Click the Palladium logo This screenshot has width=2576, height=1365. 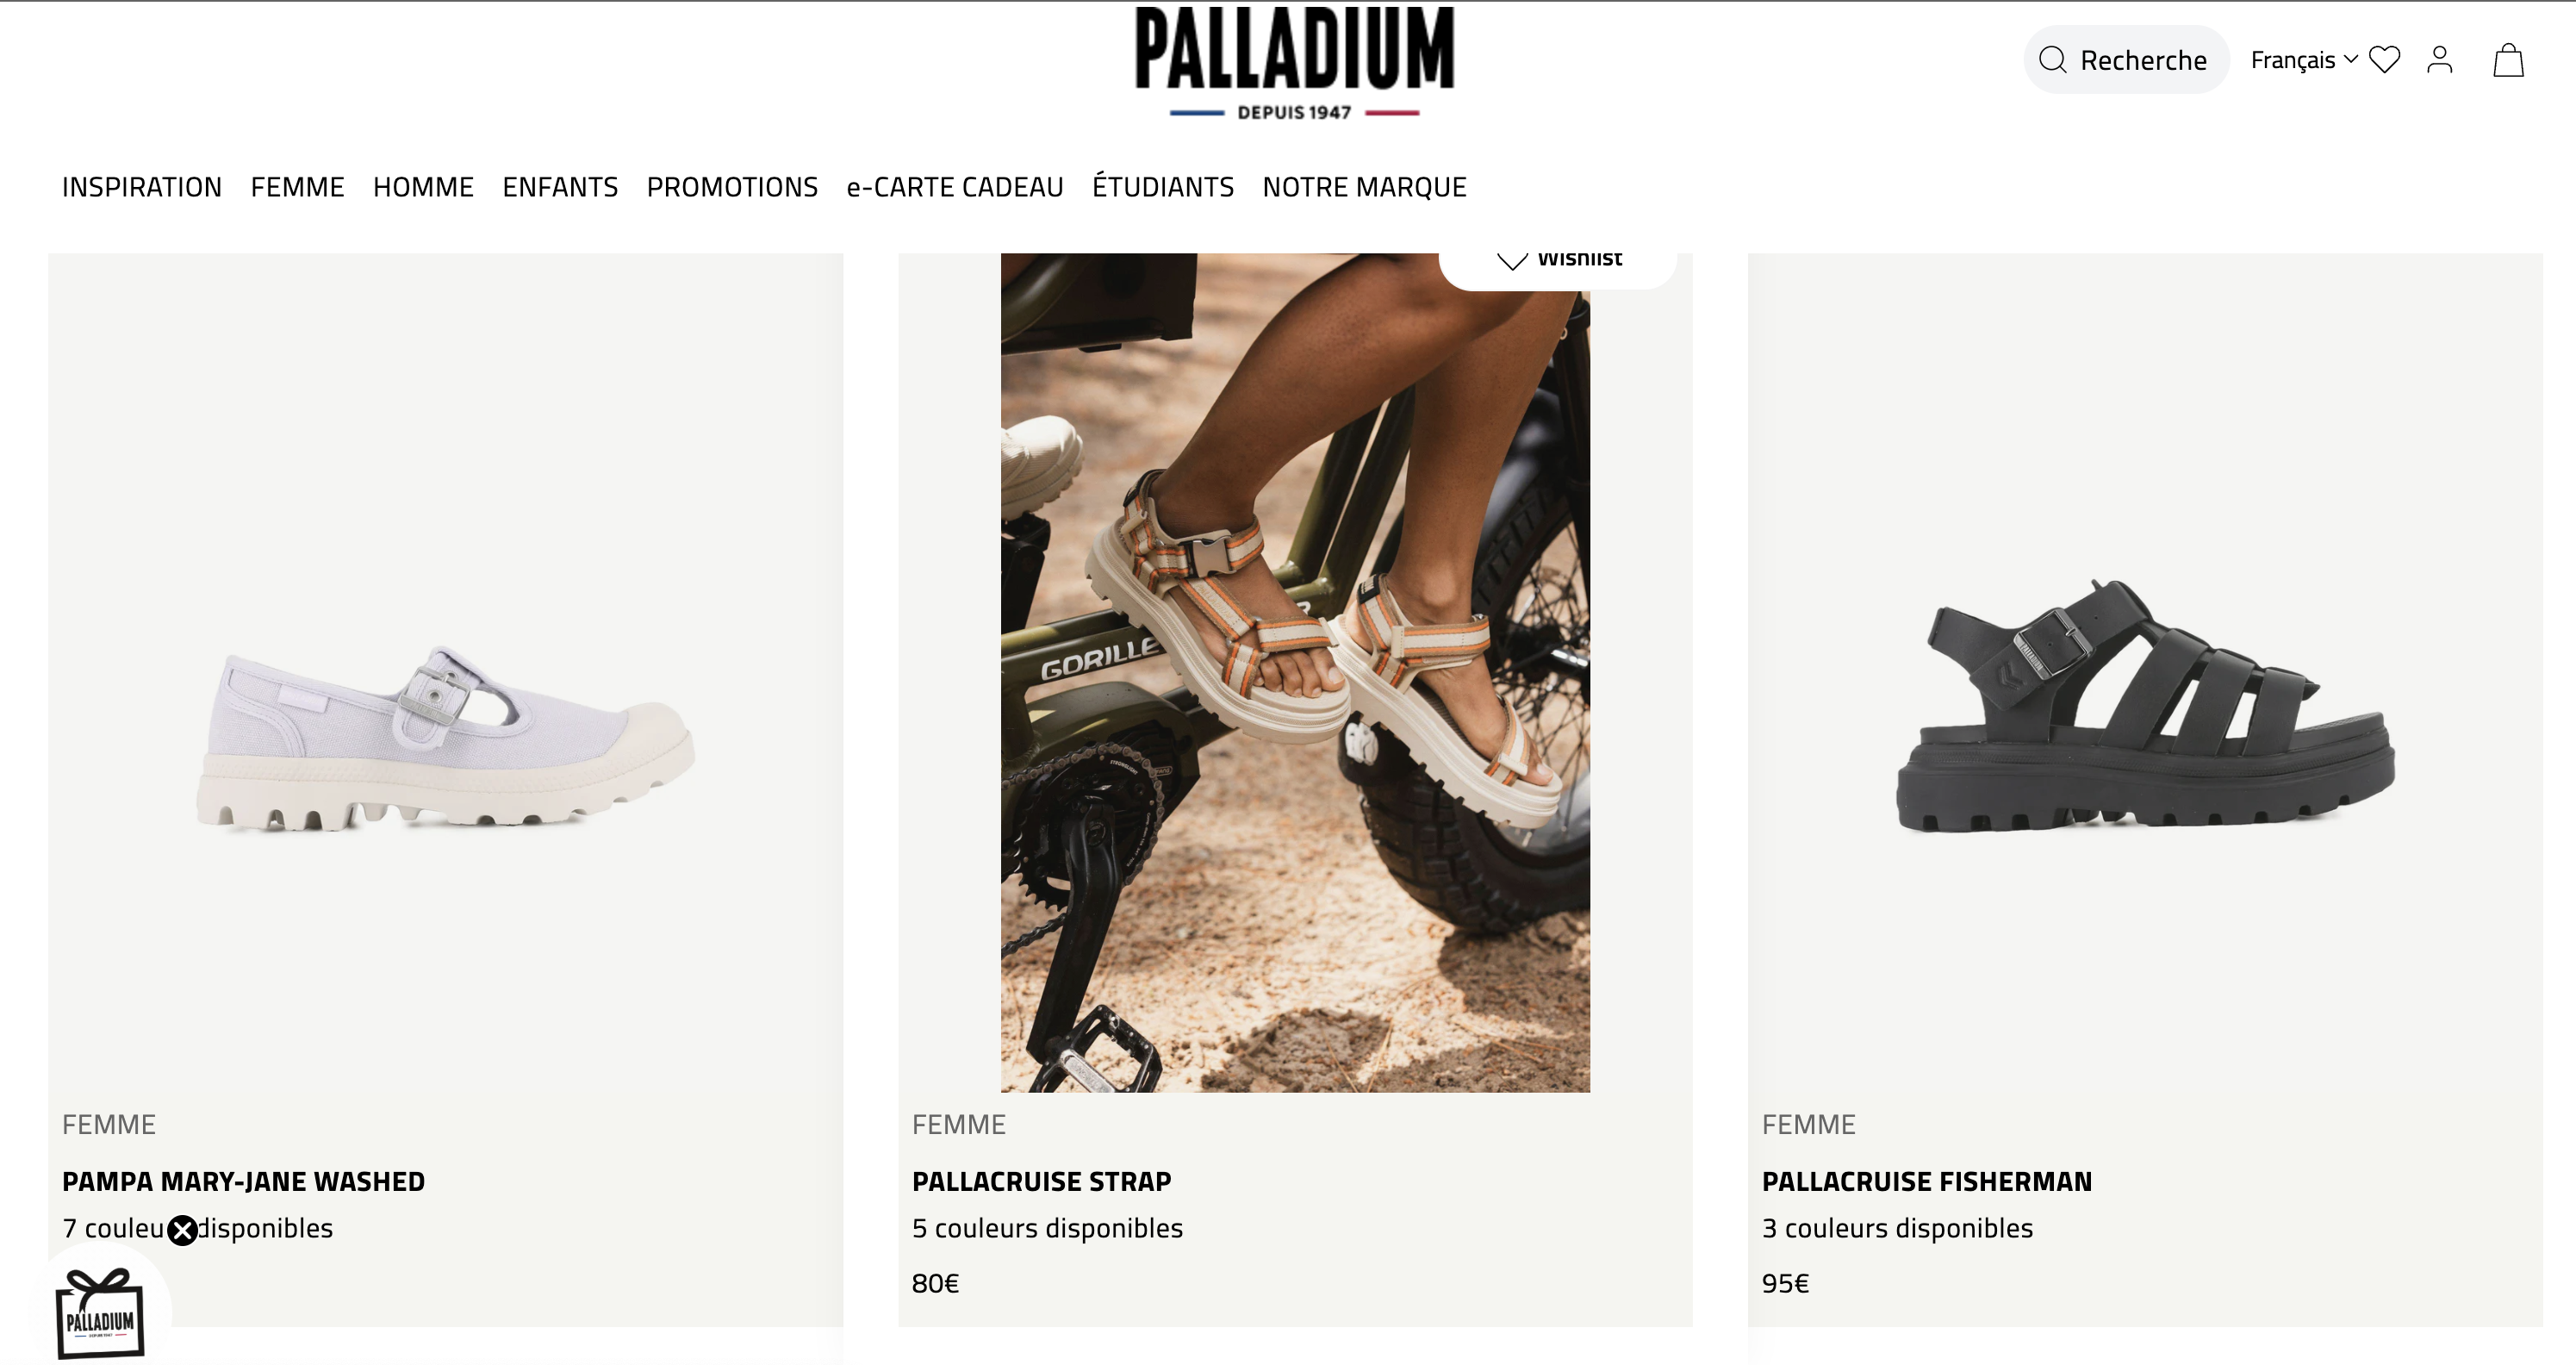[1294, 63]
